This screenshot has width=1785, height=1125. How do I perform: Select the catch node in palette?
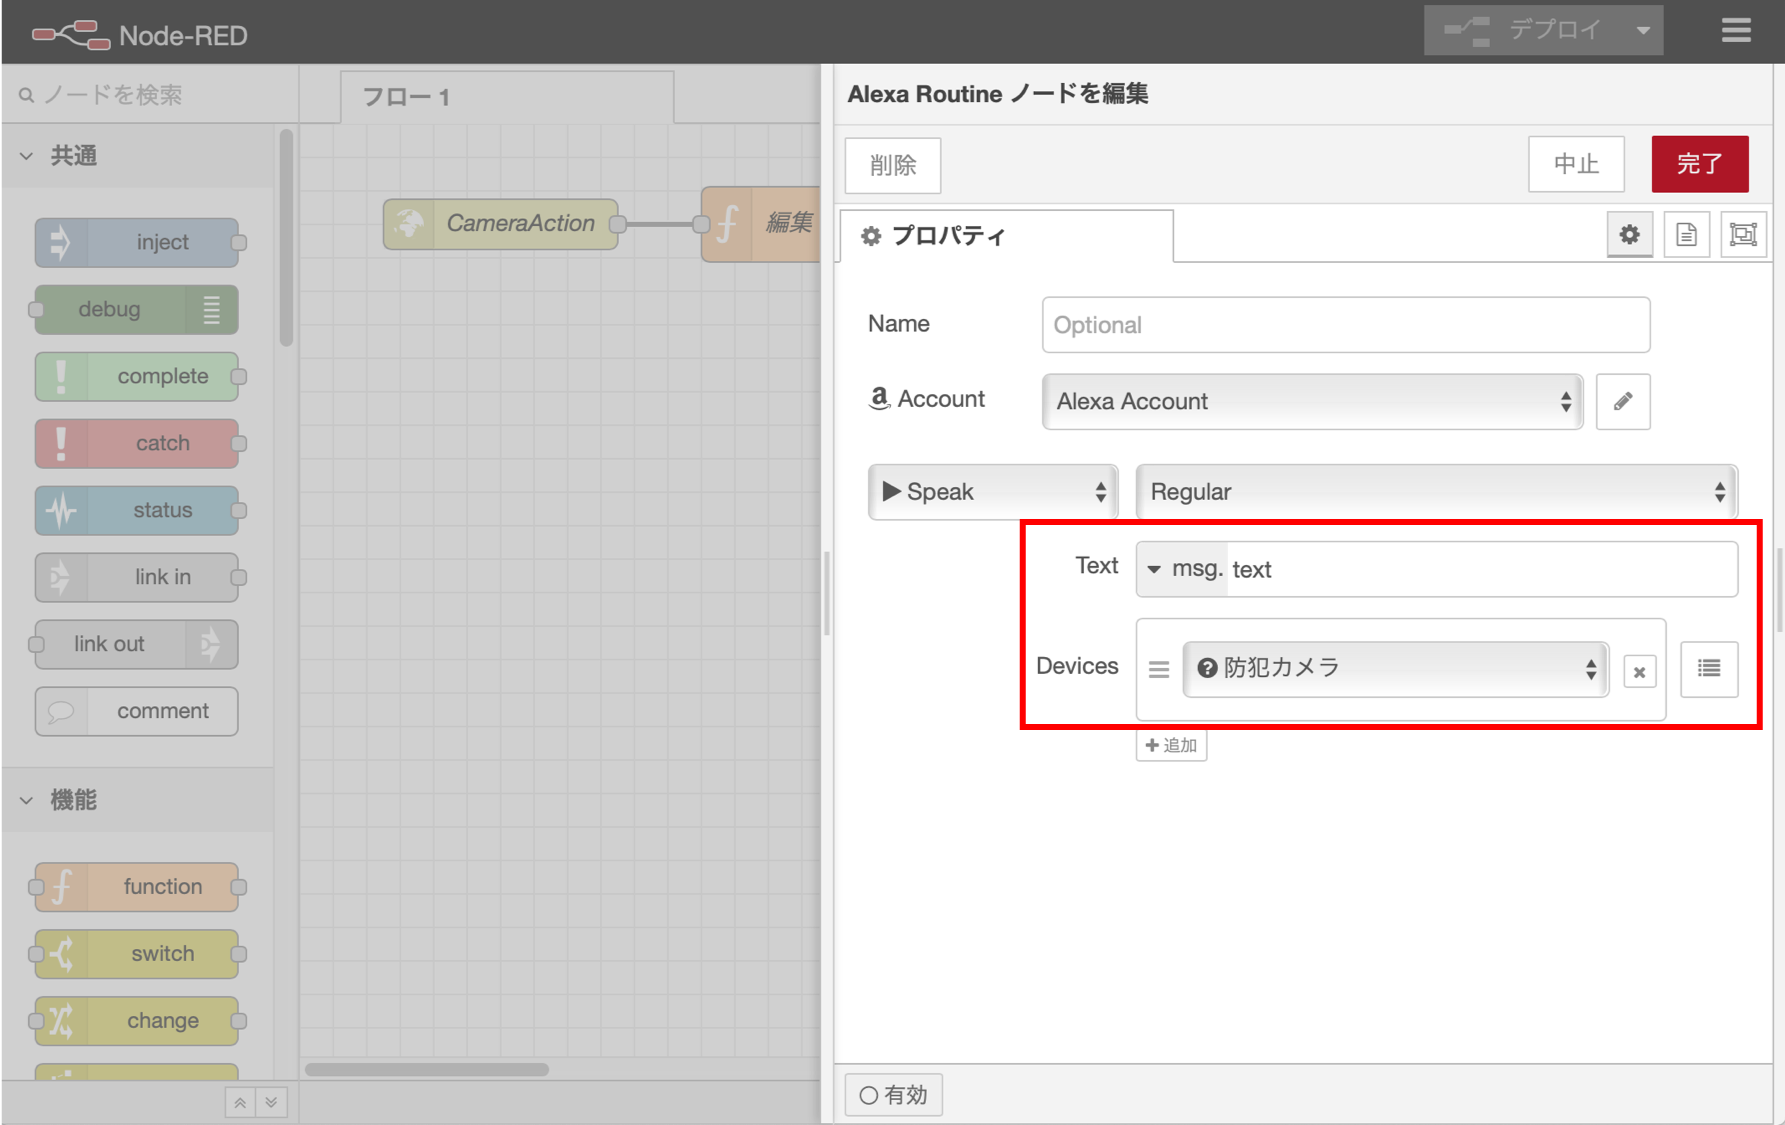click(x=137, y=444)
